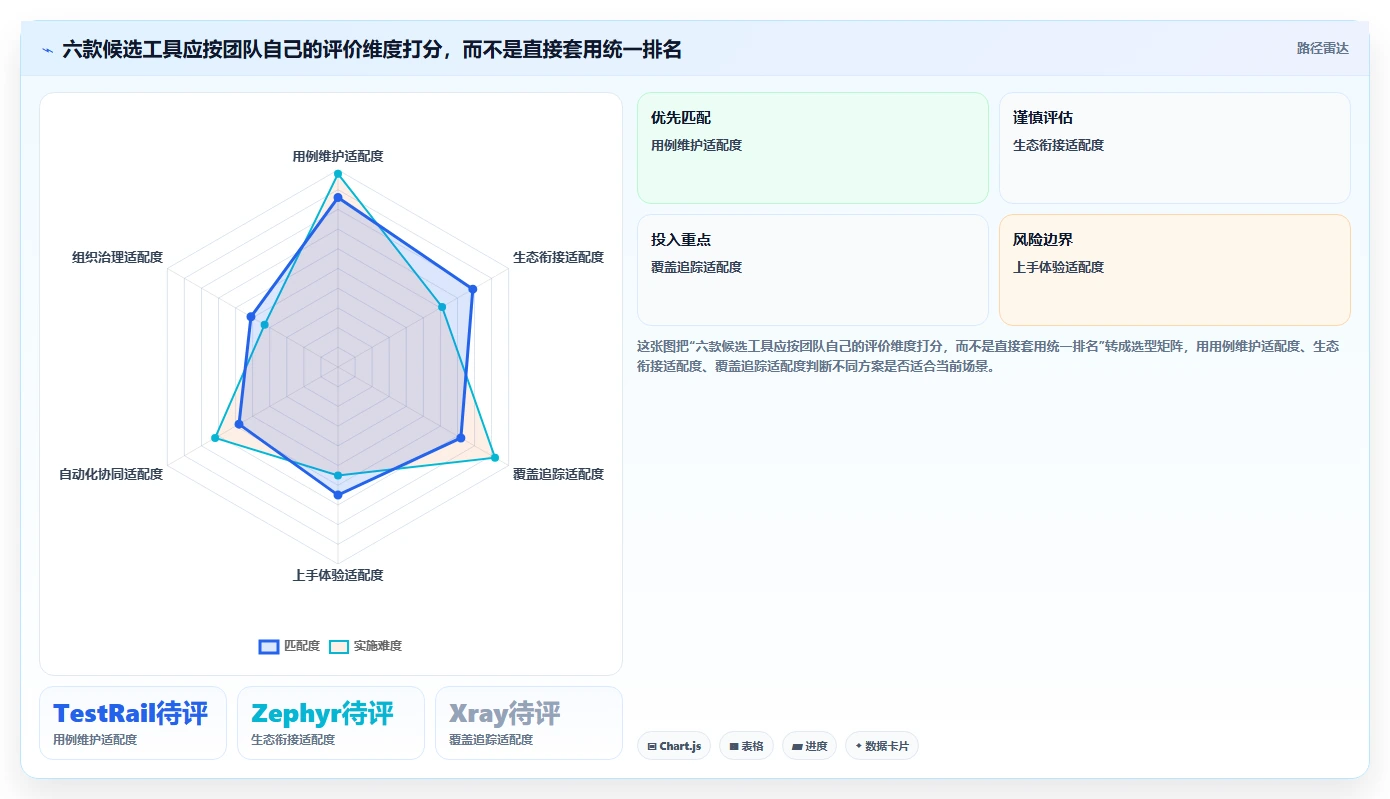This screenshot has height=799, width=1390.
Task: Click the cyan 实施难度 point on the 自动化协同适配度 axis
Action: tap(215, 438)
